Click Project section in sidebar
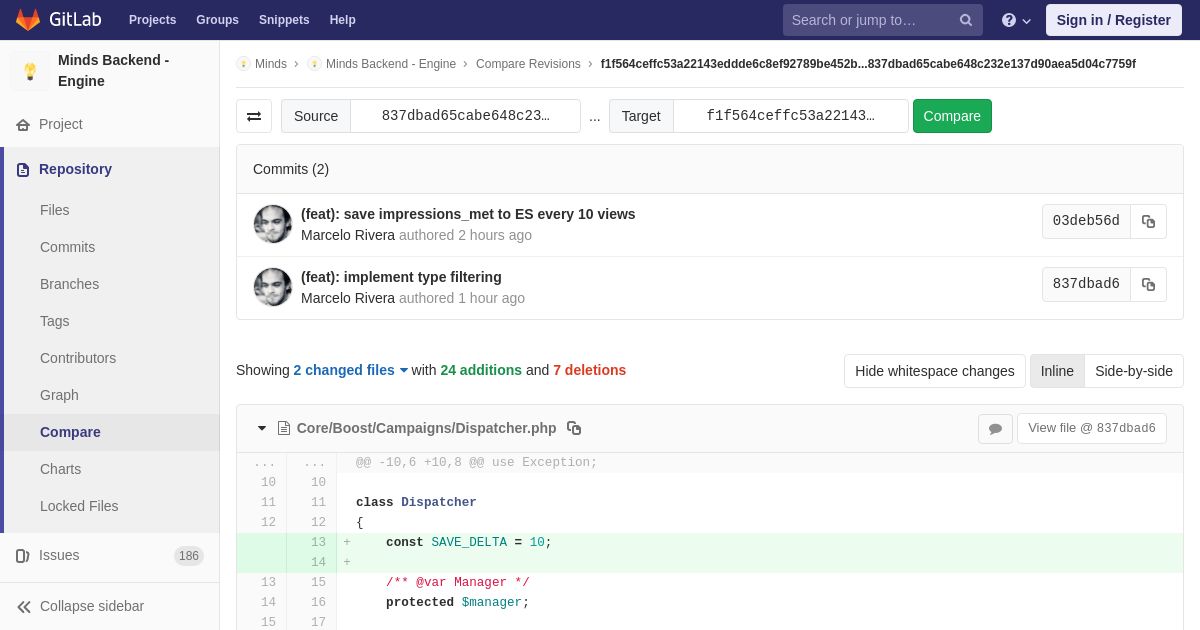This screenshot has height=630, width=1200. click(61, 124)
